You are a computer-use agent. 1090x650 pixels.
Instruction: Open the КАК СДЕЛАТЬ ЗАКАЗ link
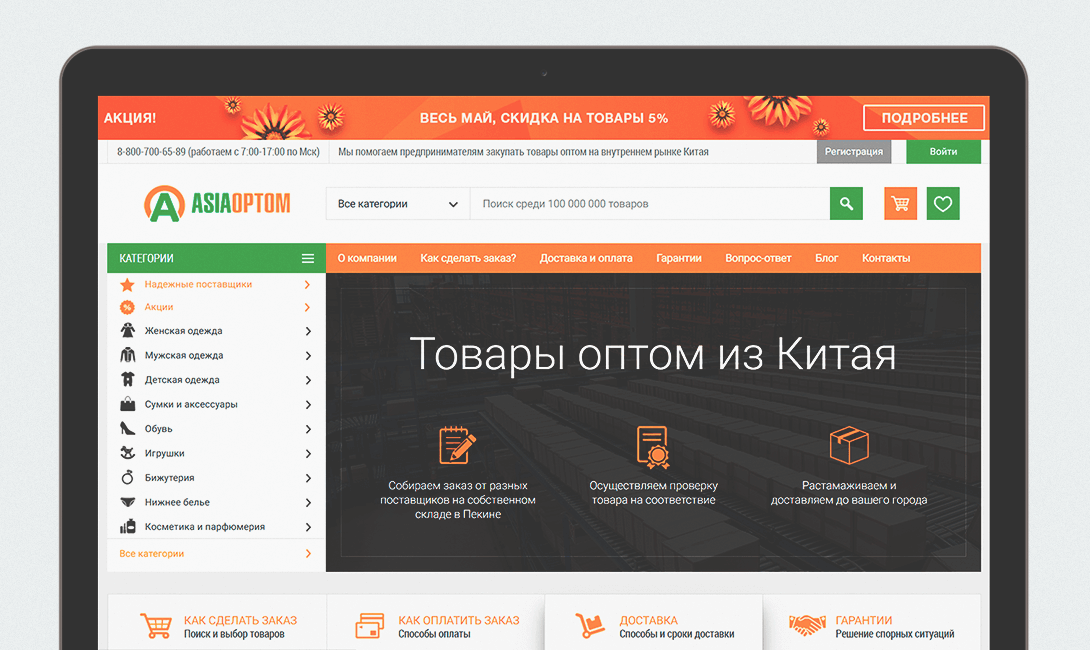(x=241, y=620)
